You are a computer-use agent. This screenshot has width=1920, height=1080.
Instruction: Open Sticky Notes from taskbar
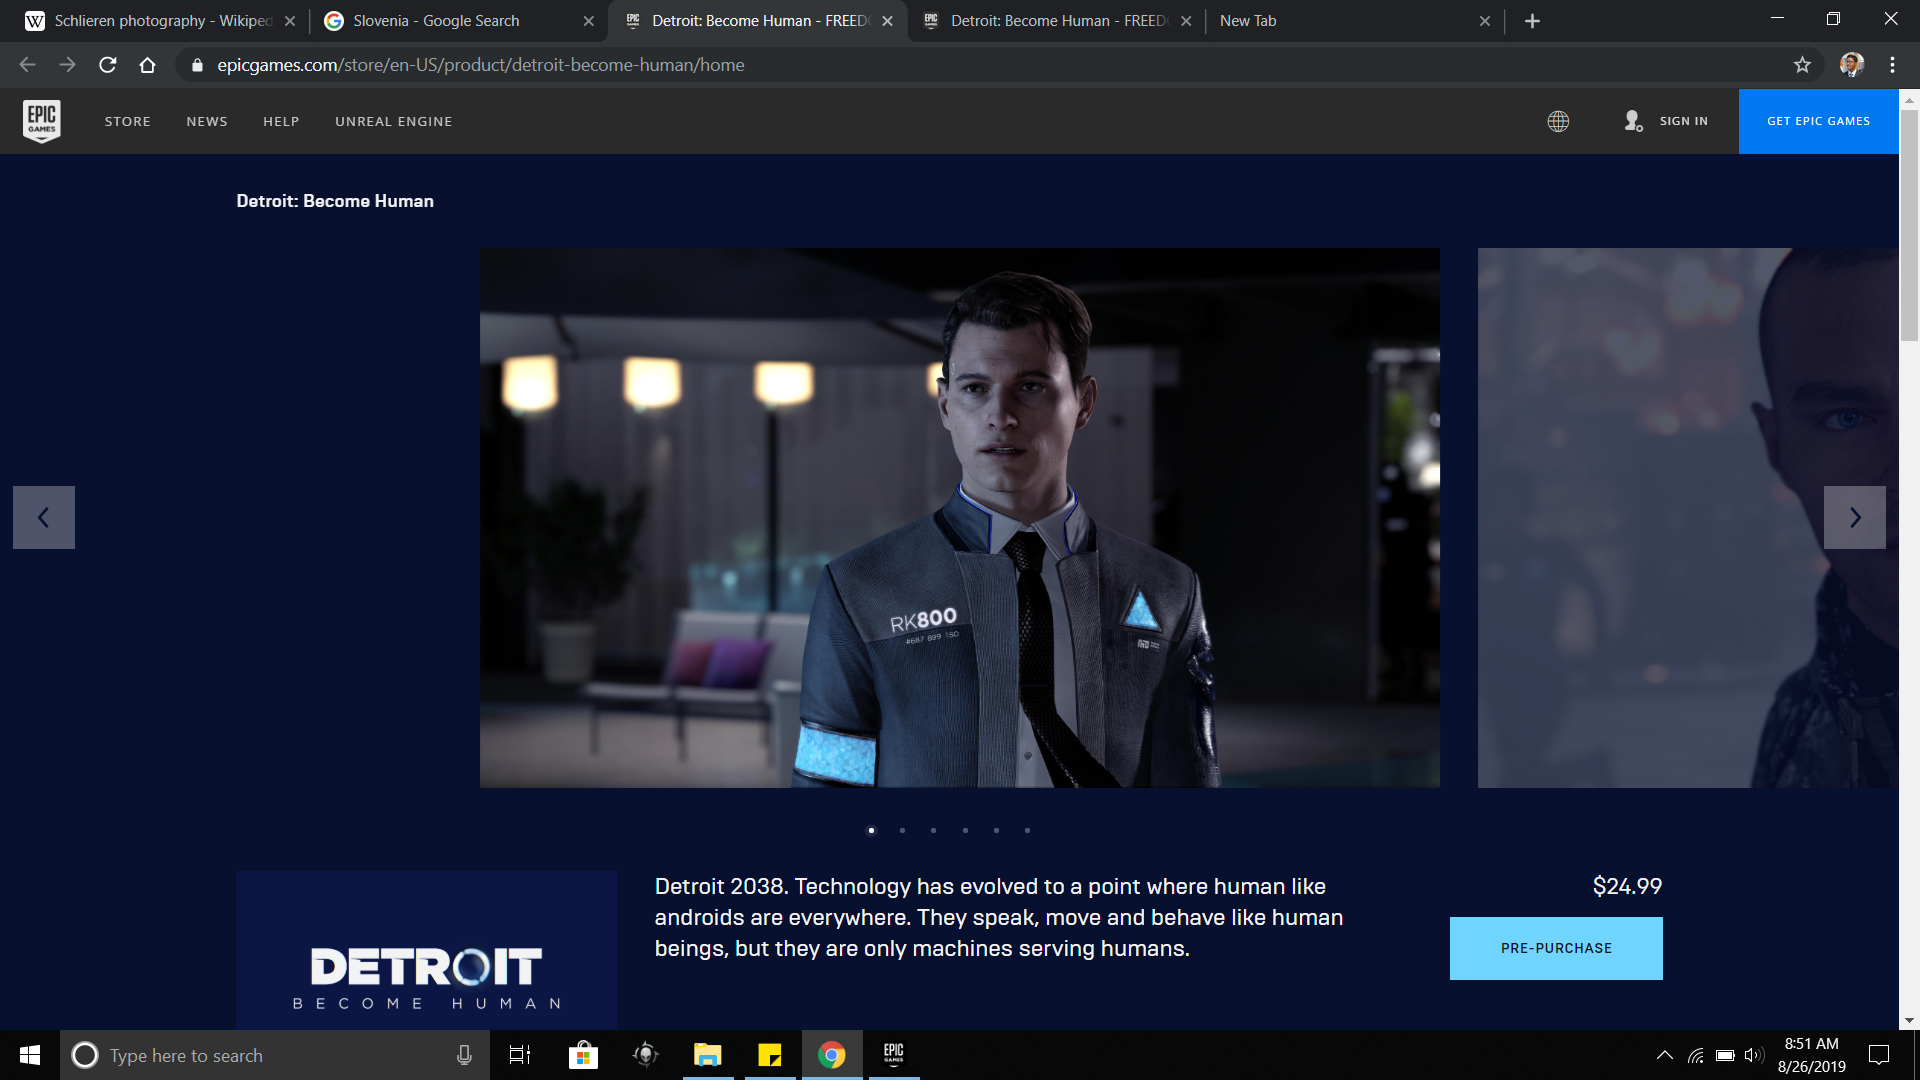tap(770, 1055)
